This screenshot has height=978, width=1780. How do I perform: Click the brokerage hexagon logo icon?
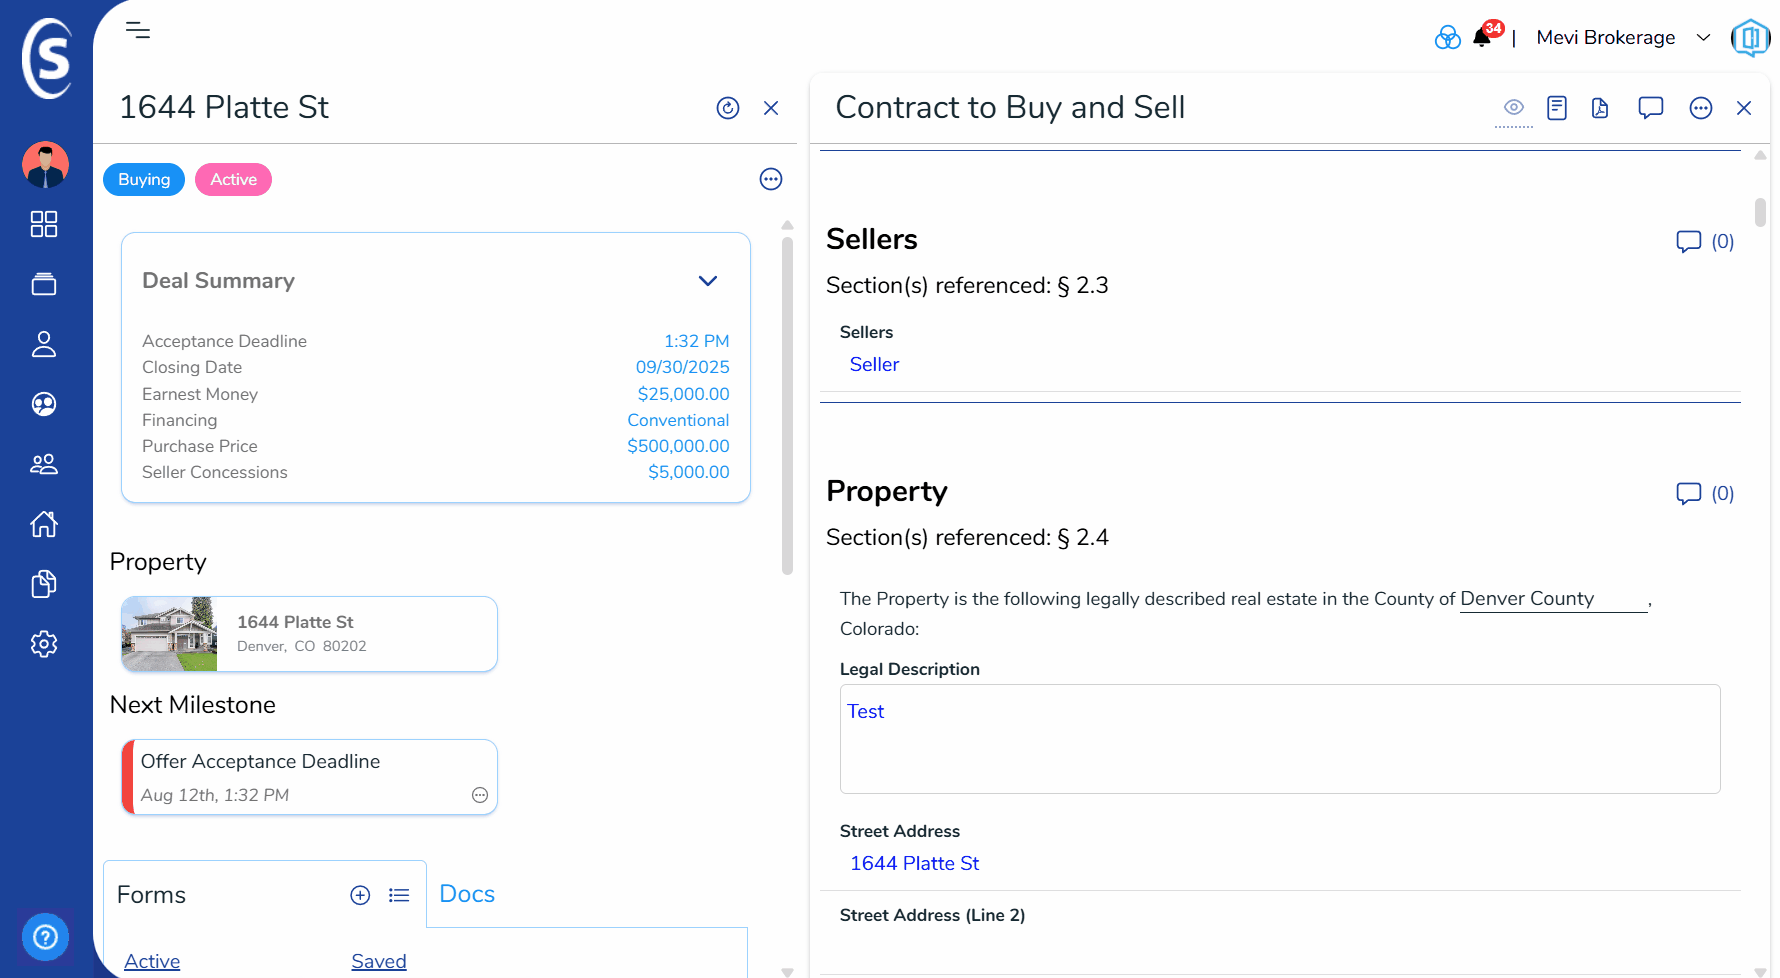coord(1750,38)
